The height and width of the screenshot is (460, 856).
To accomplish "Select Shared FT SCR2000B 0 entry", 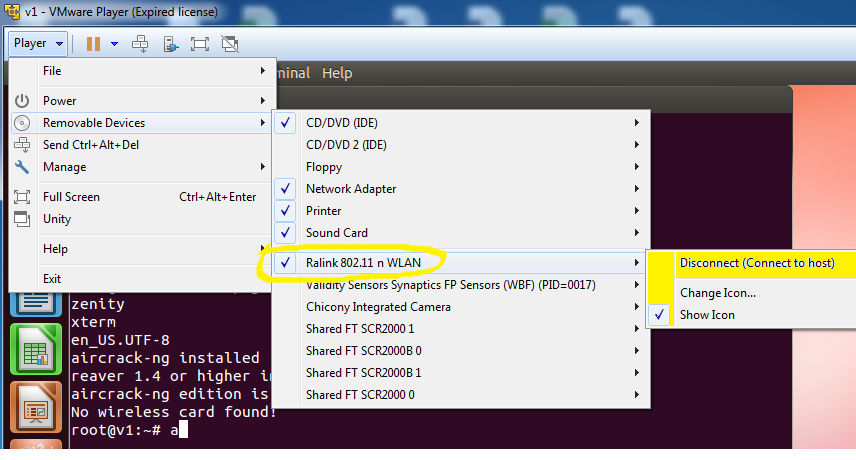I will (x=461, y=351).
